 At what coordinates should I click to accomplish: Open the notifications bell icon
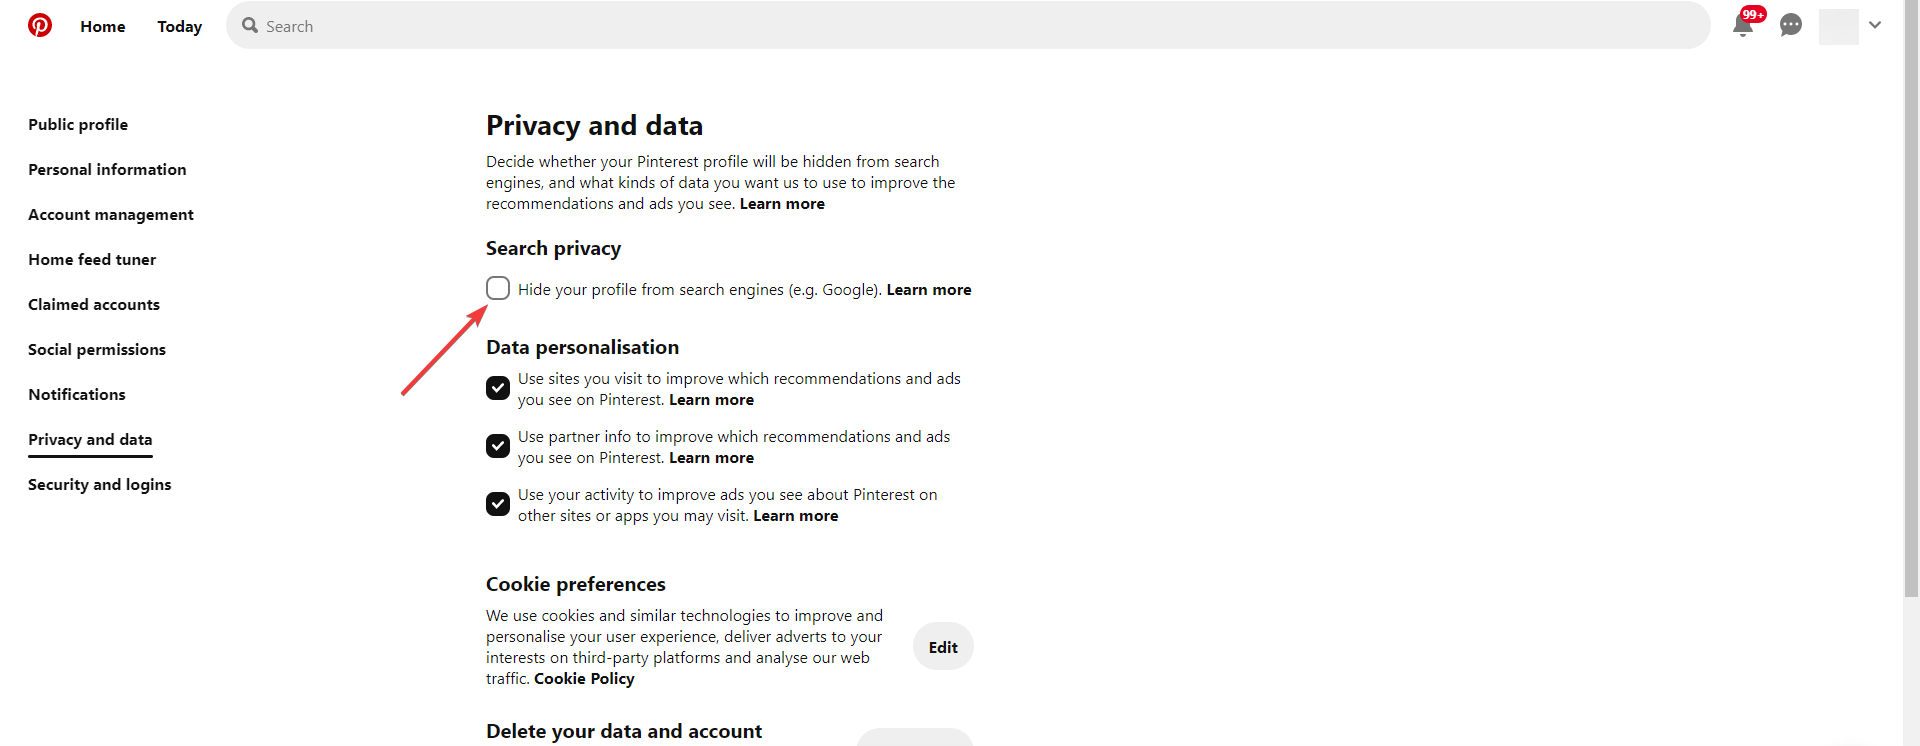click(1743, 25)
